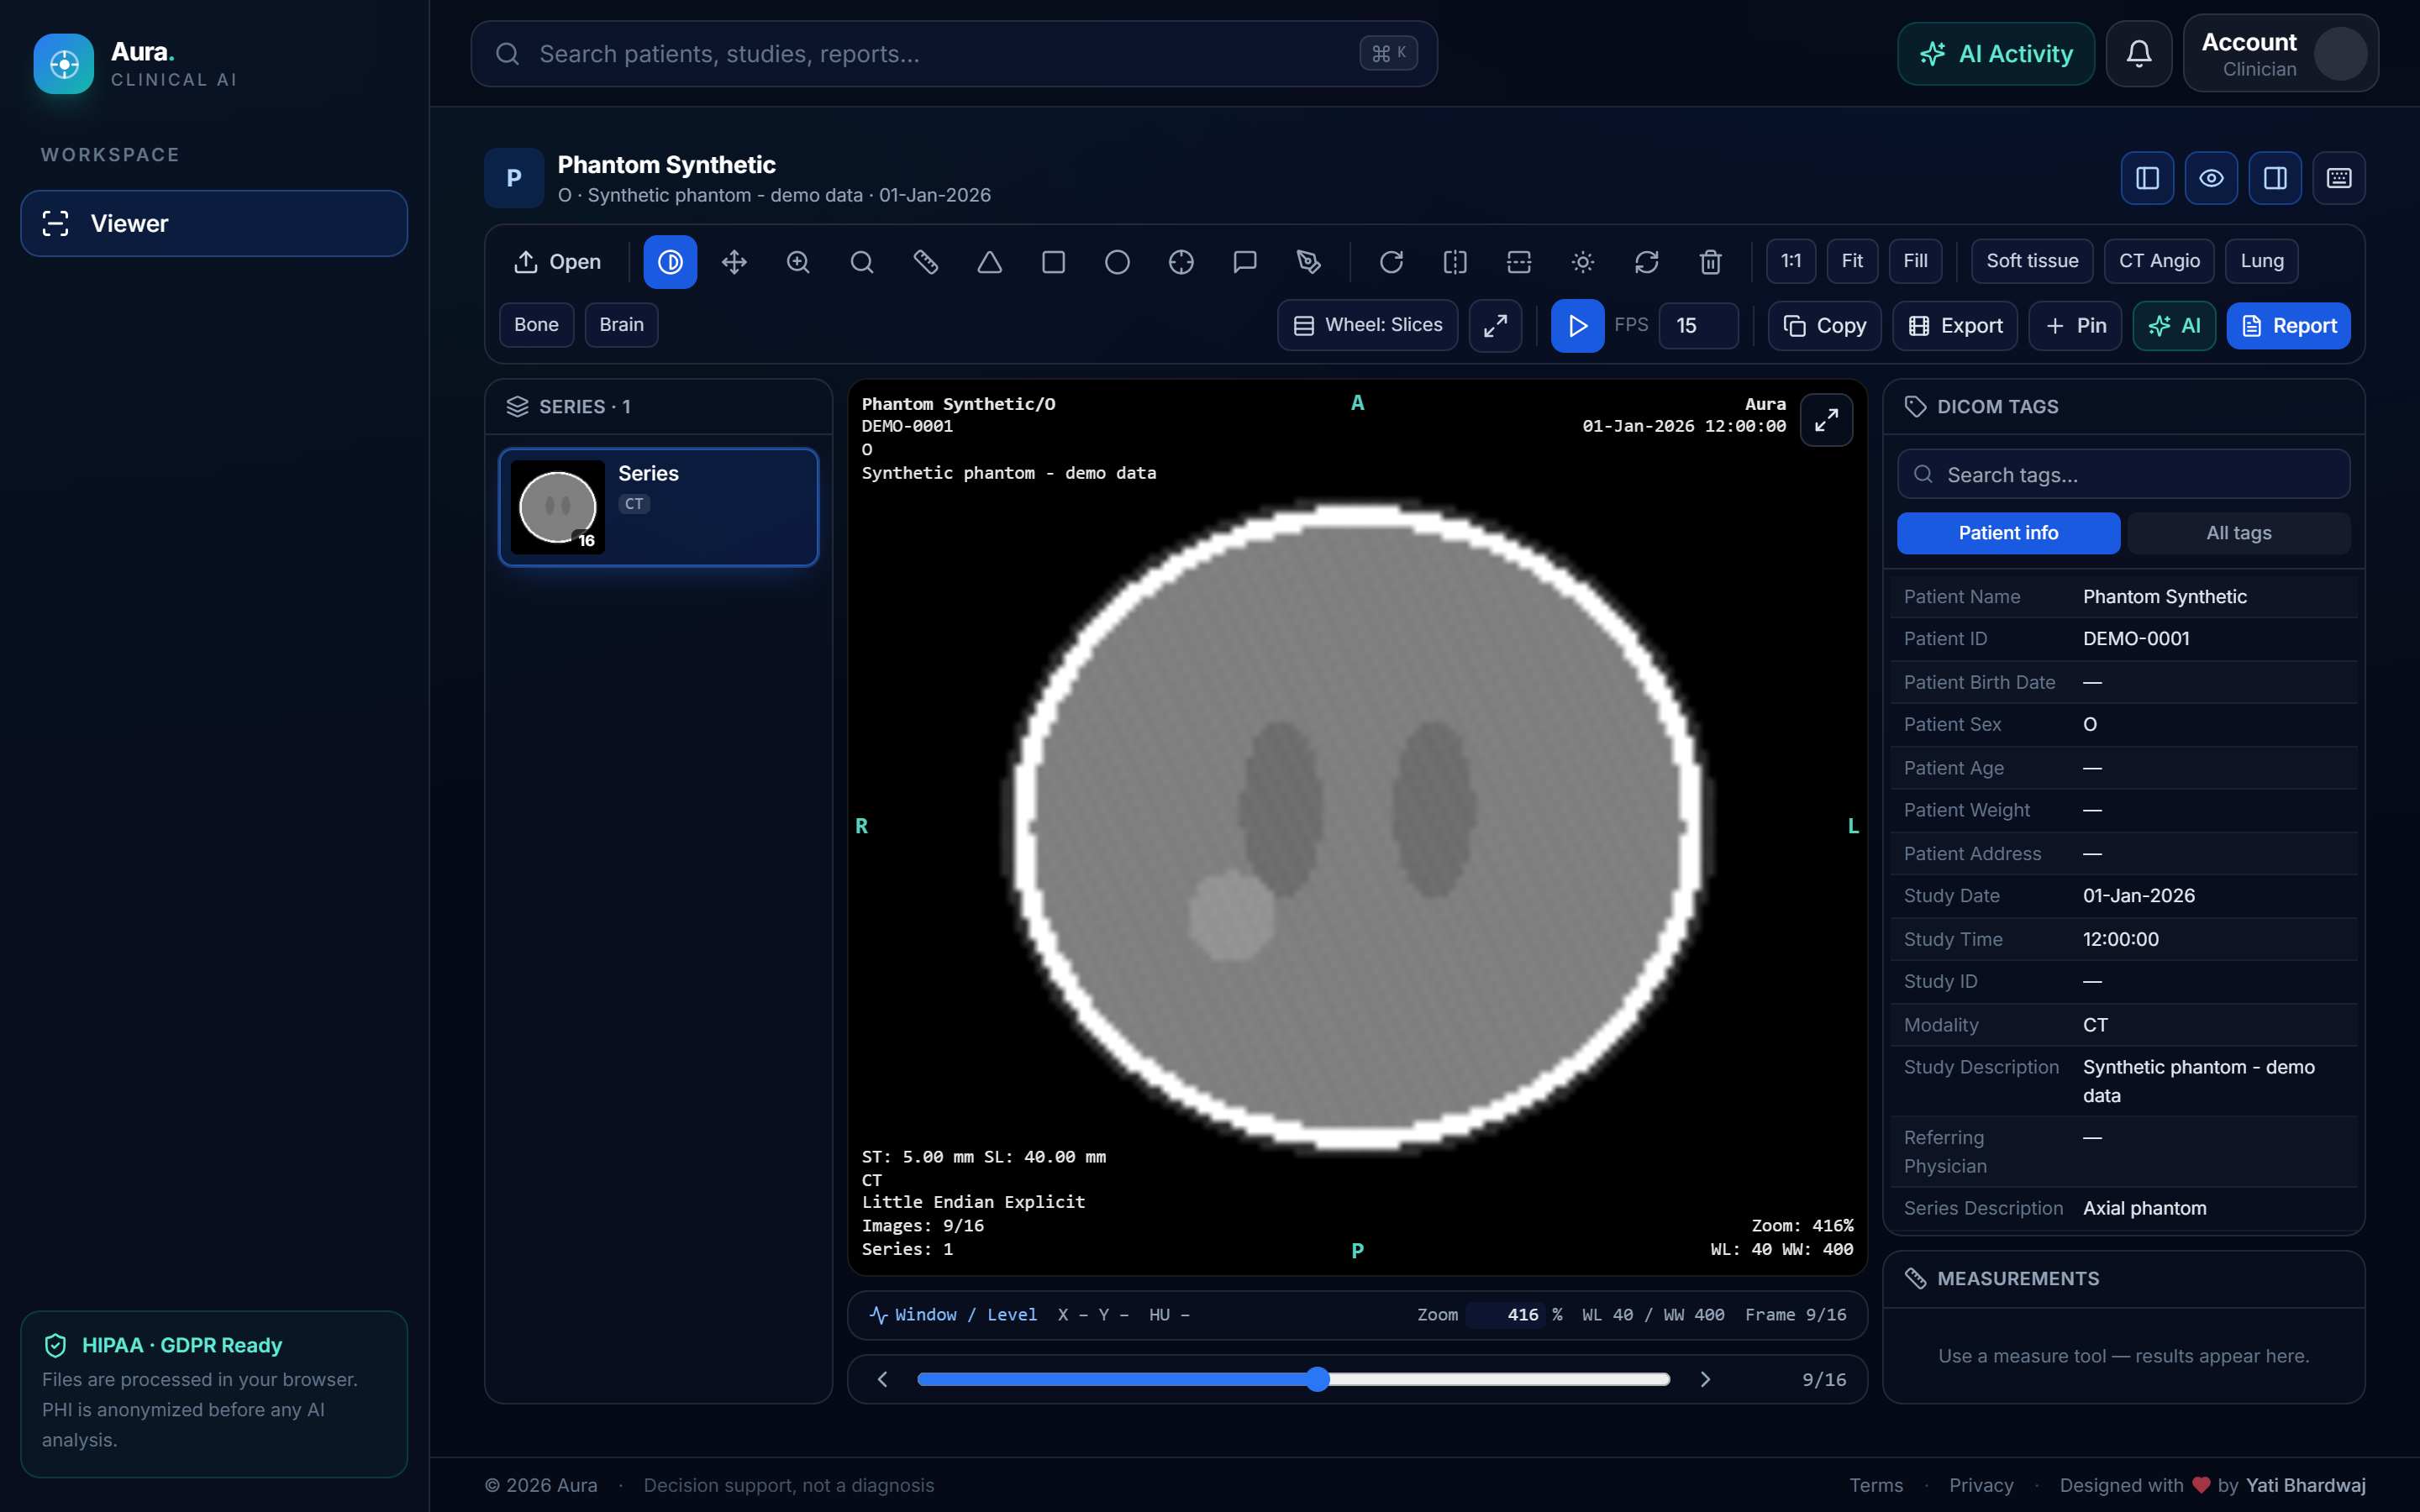2420x1512 pixels.
Task: Rotate the image clockwise
Action: 1391,262
